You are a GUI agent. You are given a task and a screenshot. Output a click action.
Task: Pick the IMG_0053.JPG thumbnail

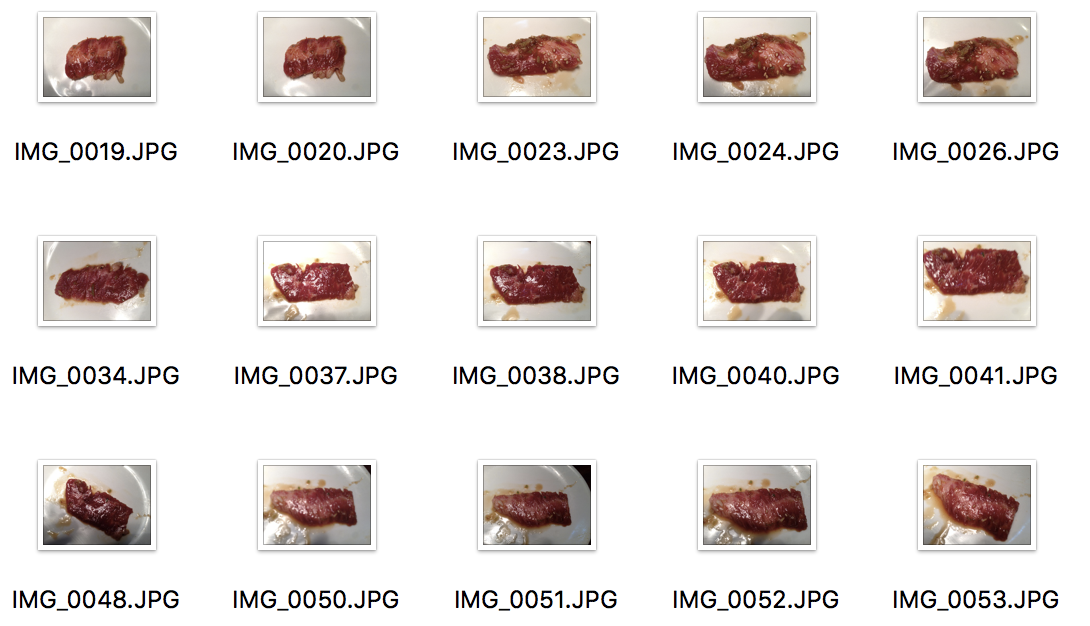(977, 505)
